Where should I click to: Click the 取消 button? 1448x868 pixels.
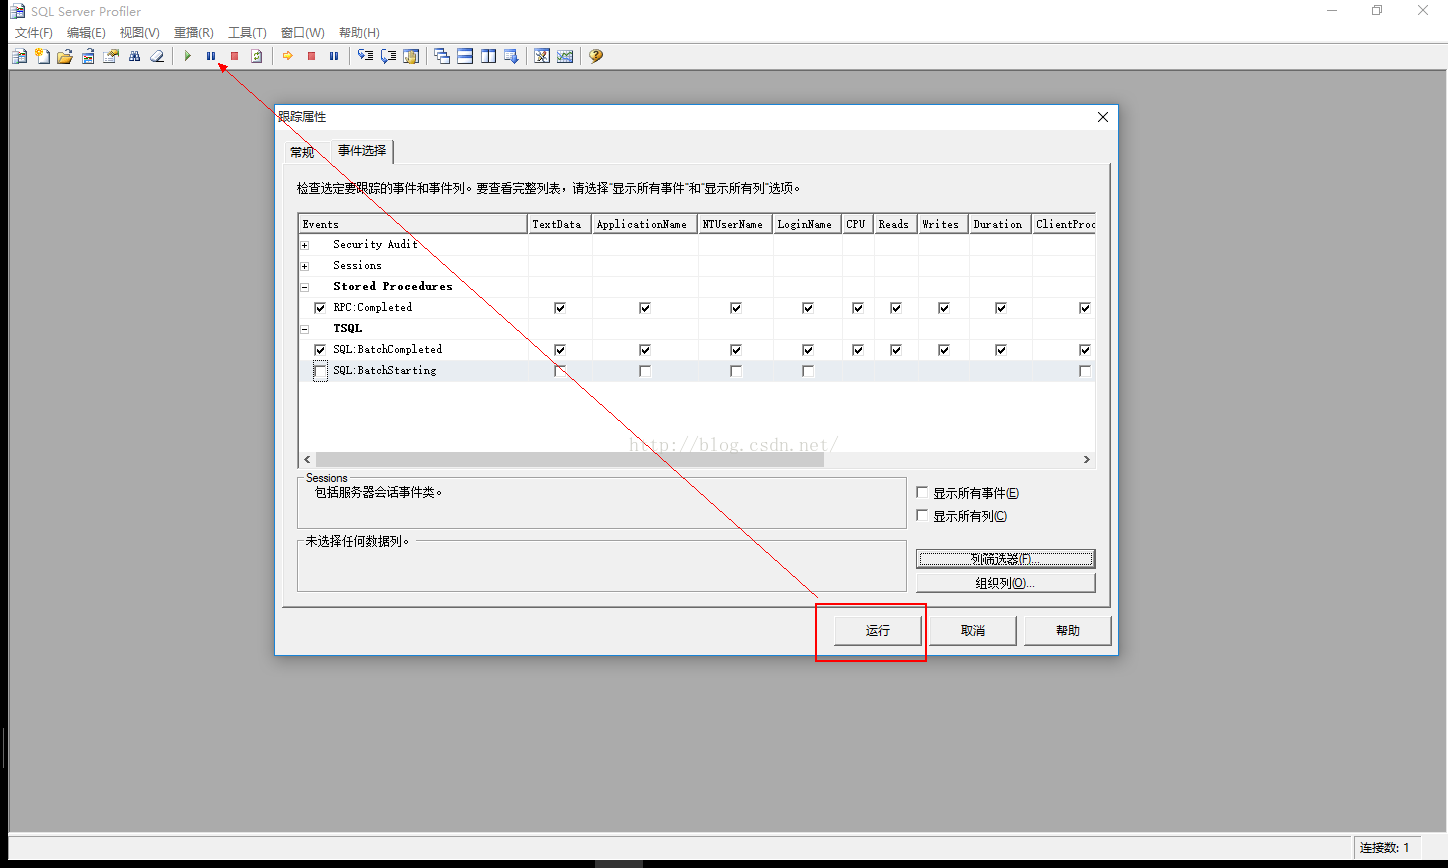coord(973,631)
